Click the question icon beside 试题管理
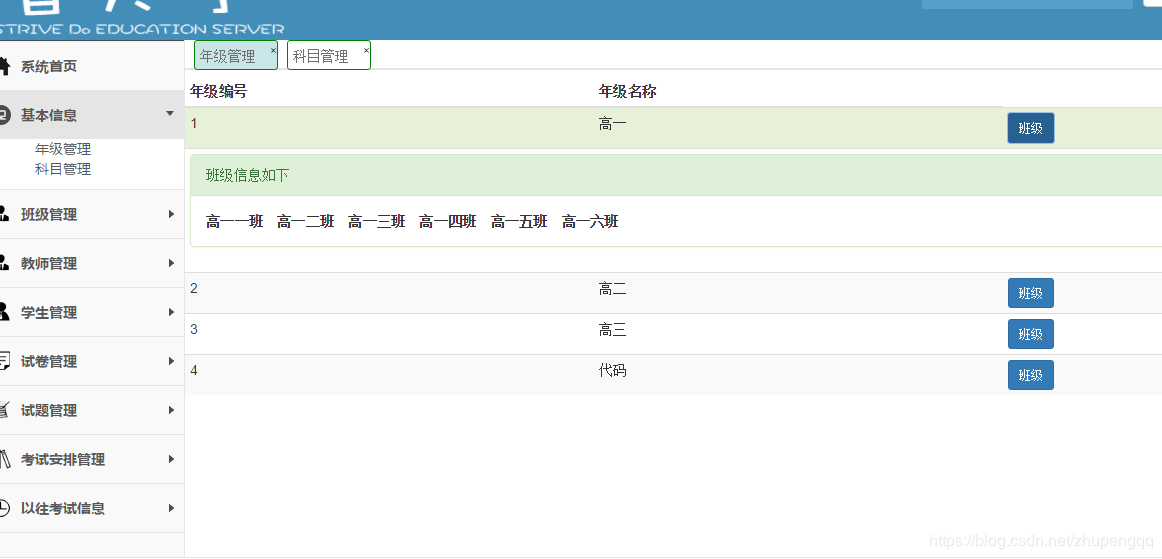1162x559 pixels. (x=4, y=410)
